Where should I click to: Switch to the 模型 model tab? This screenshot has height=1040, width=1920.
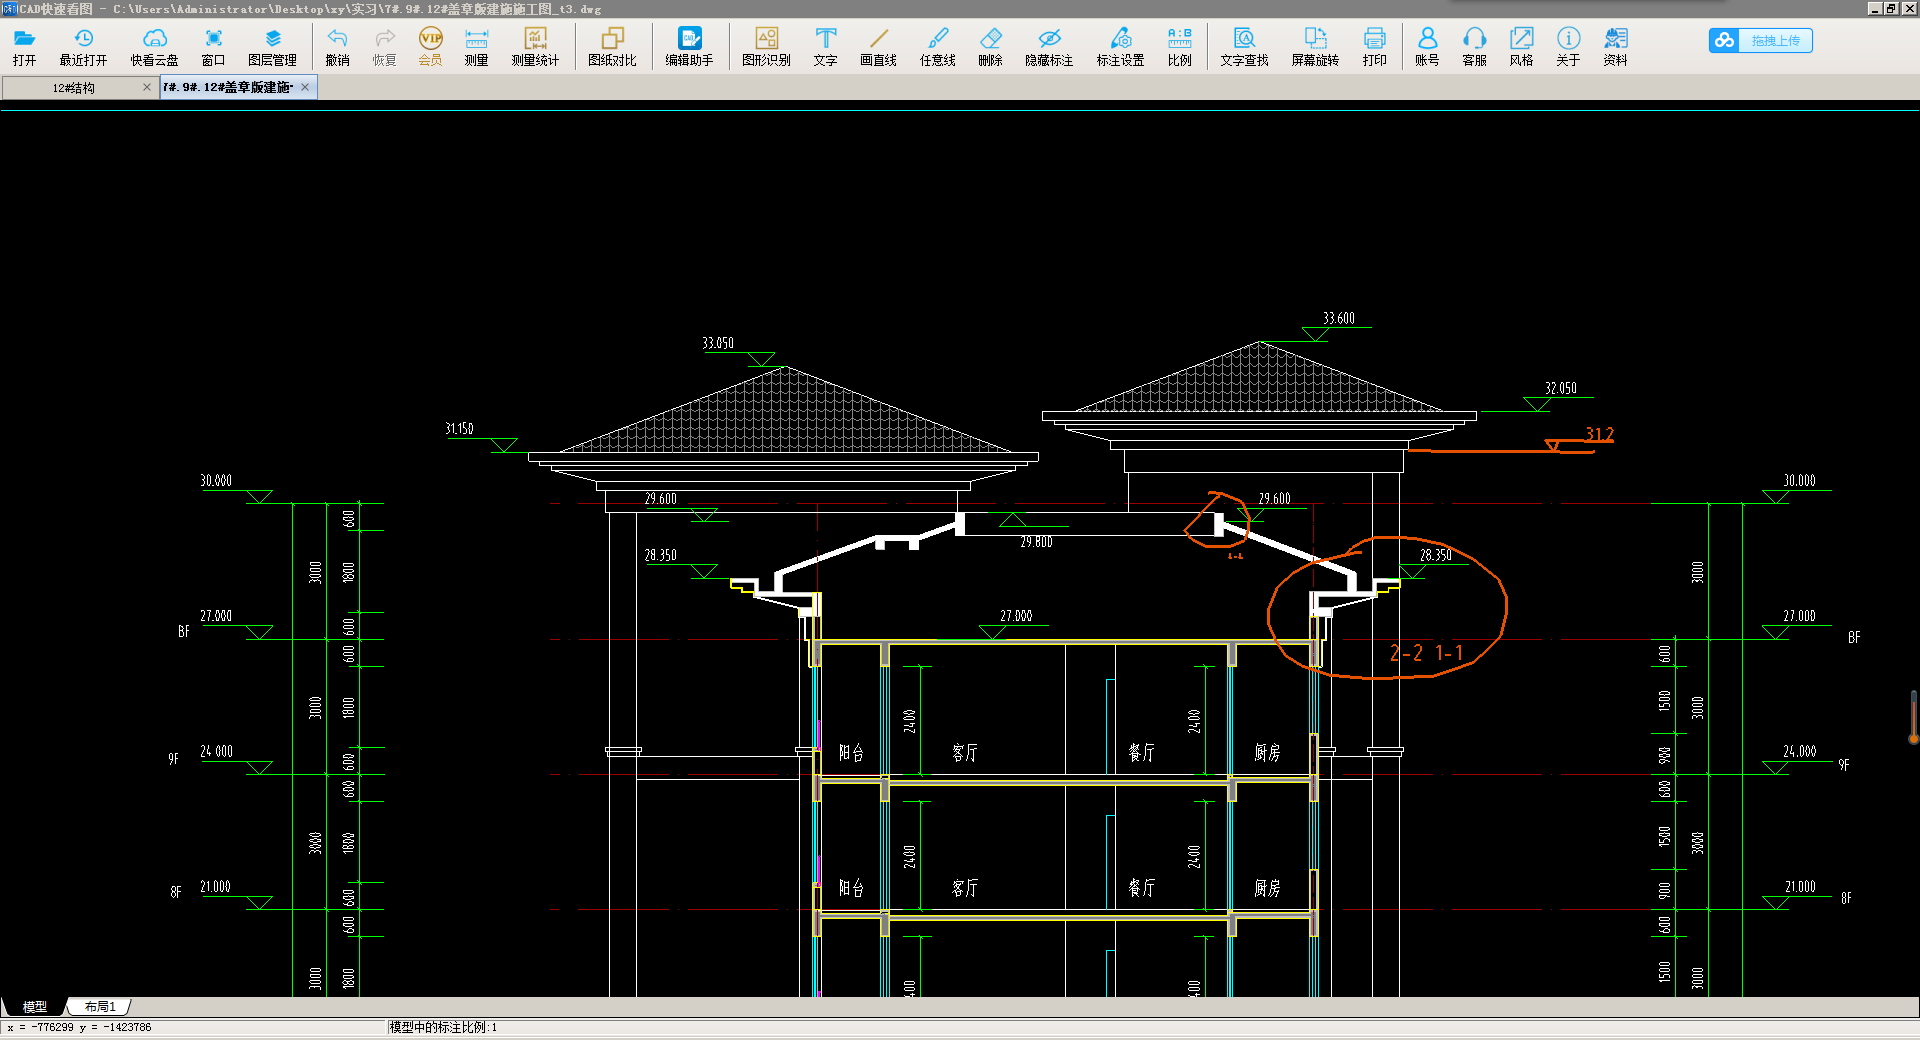pyautogui.click(x=35, y=1006)
